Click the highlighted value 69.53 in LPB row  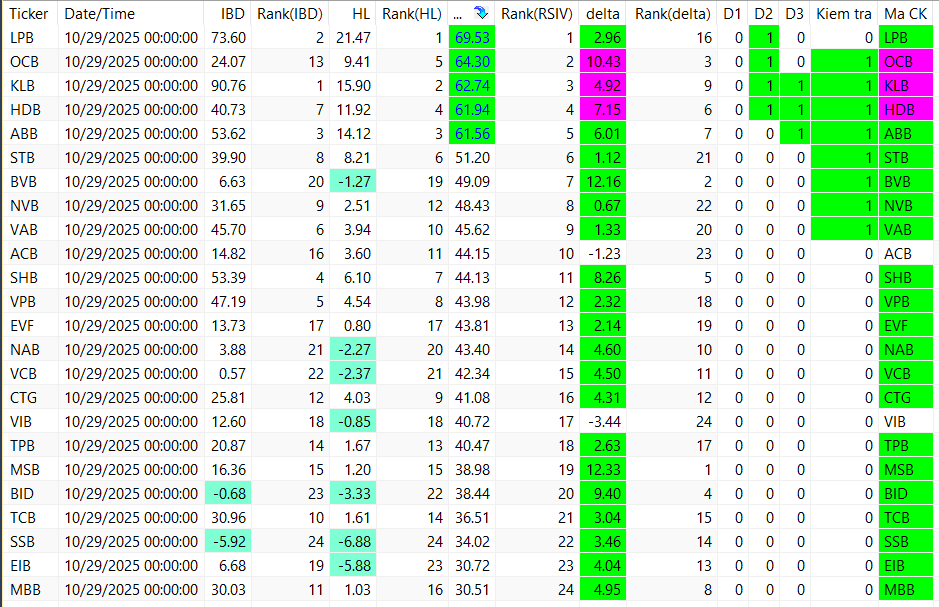472,38
